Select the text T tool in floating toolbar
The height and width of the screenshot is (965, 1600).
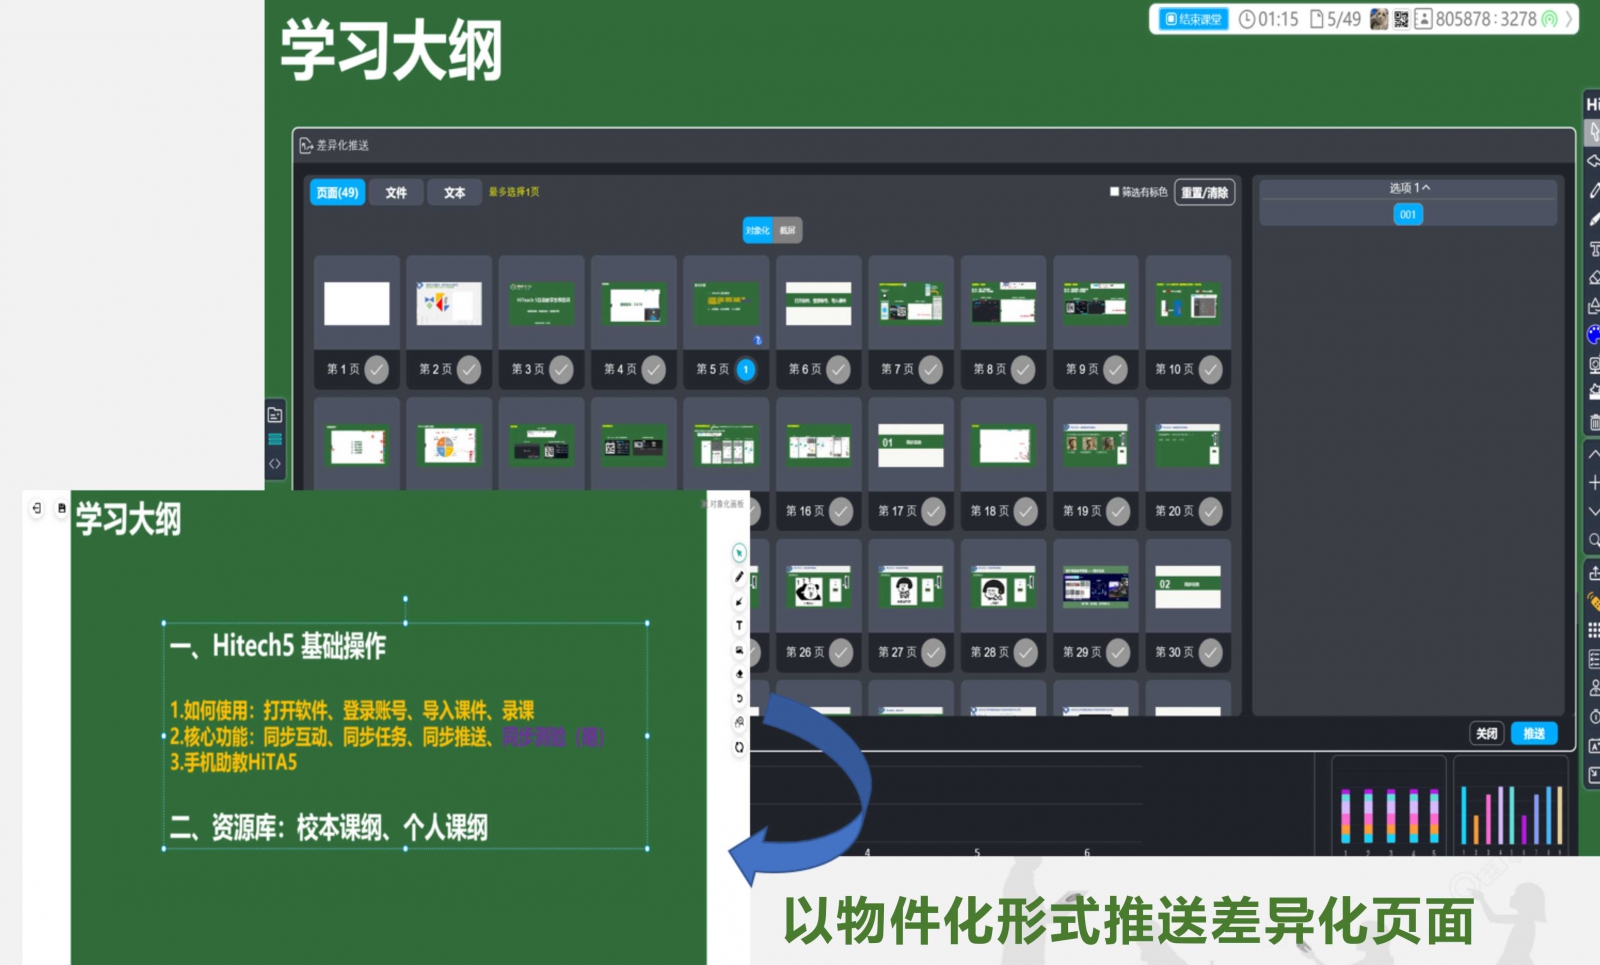tap(739, 625)
